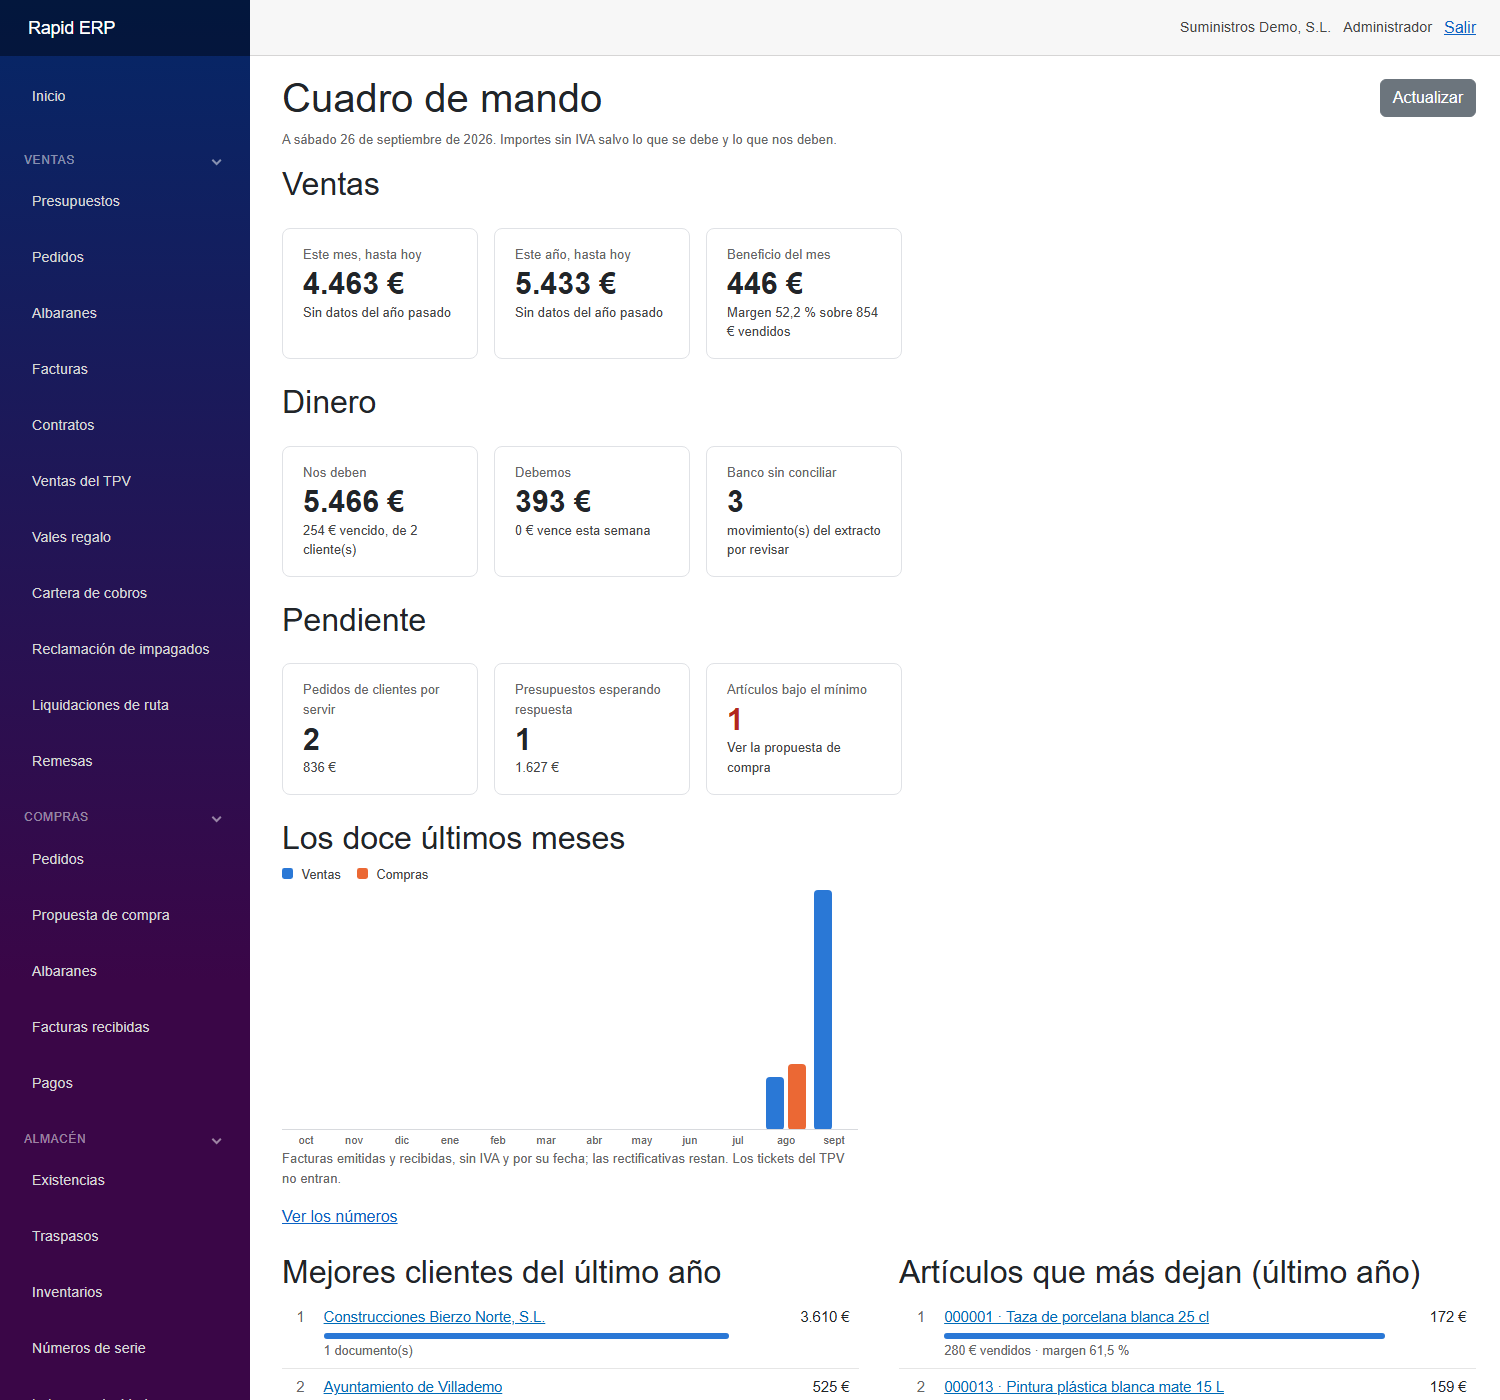This screenshot has width=1500, height=1400.
Task: Open the Nos deben 5.466 € card
Action: point(380,511)
